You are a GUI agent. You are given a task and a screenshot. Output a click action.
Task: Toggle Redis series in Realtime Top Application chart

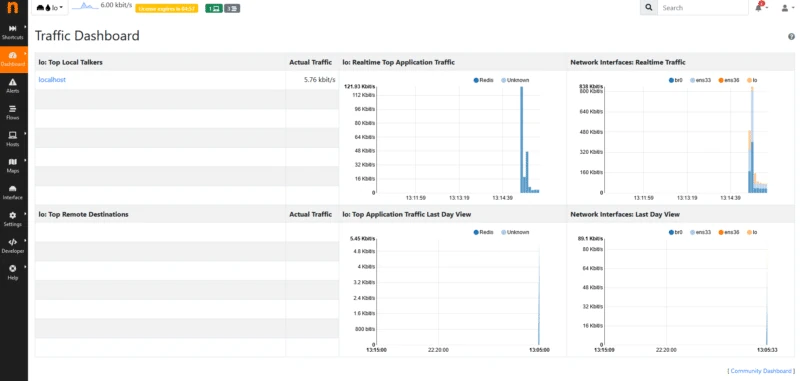[483, 80]
